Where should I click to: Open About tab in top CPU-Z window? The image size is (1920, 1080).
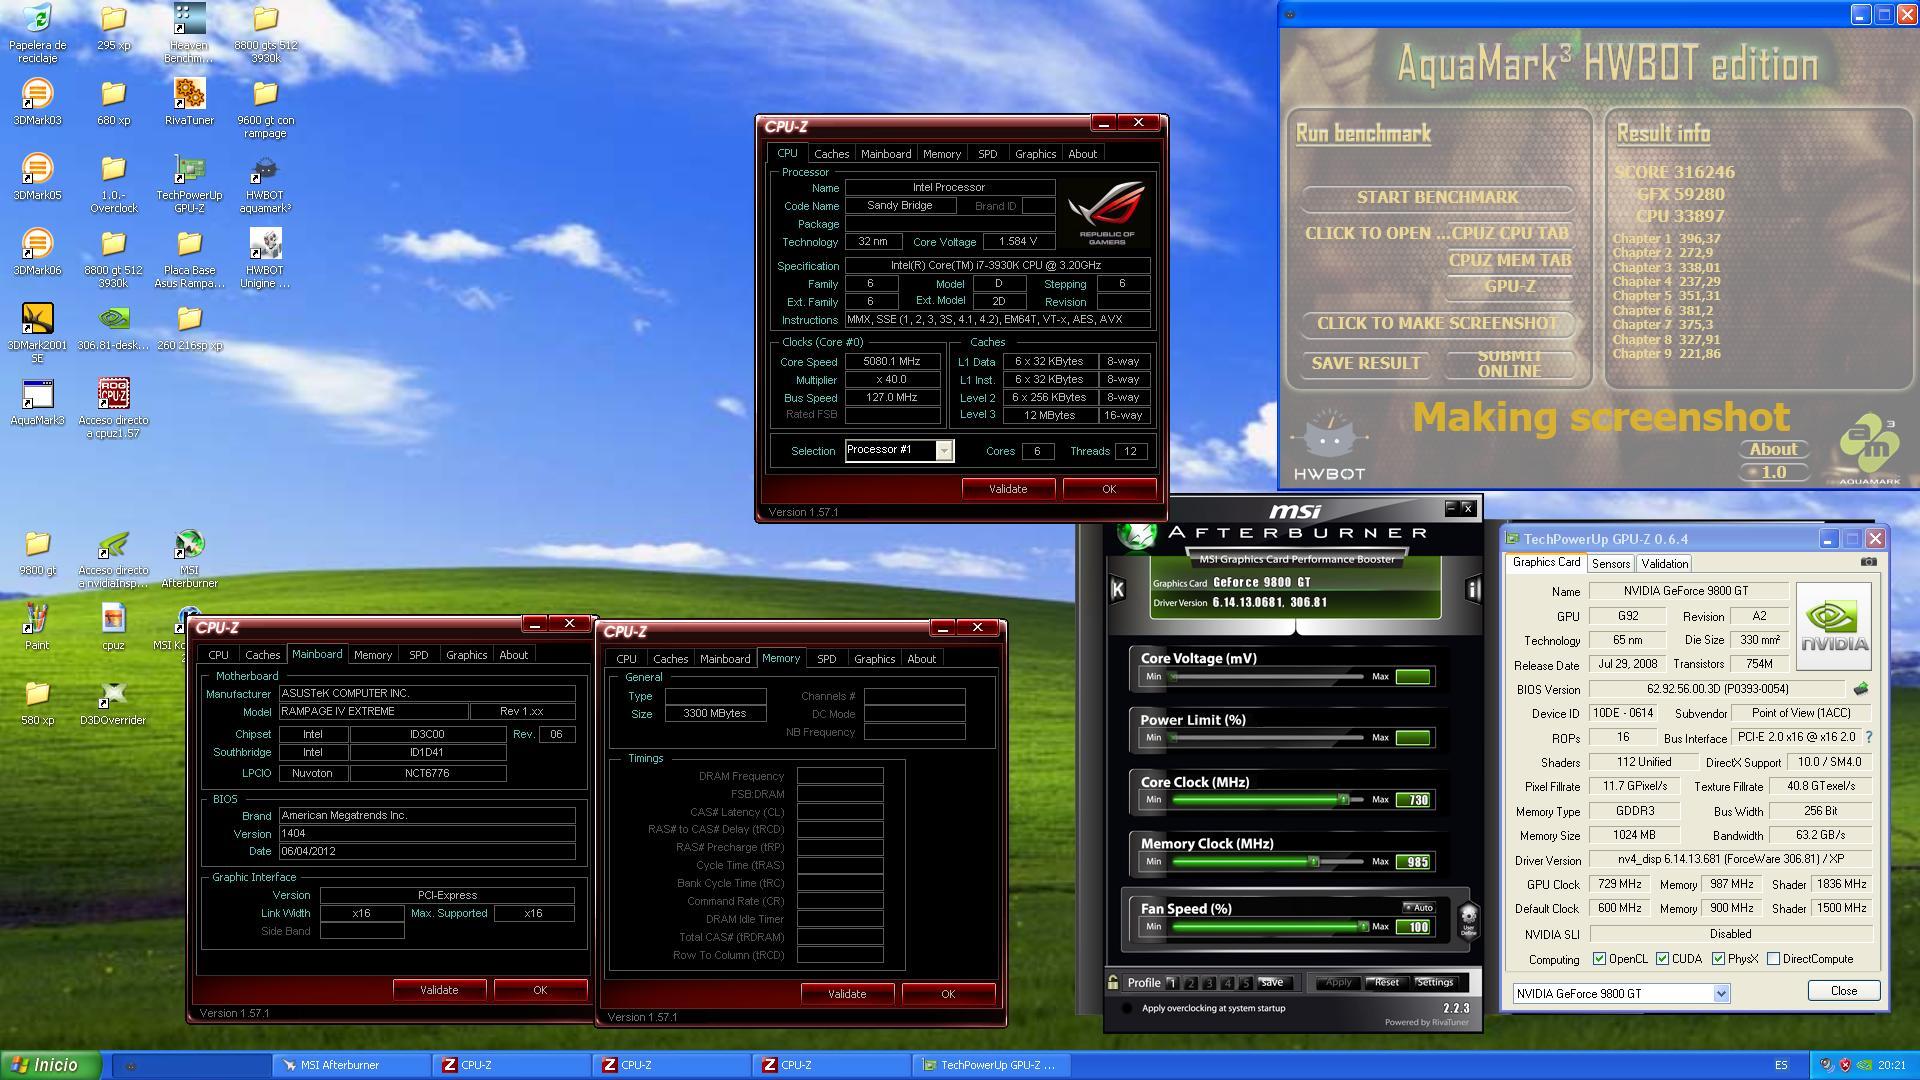click(1082, 154)
